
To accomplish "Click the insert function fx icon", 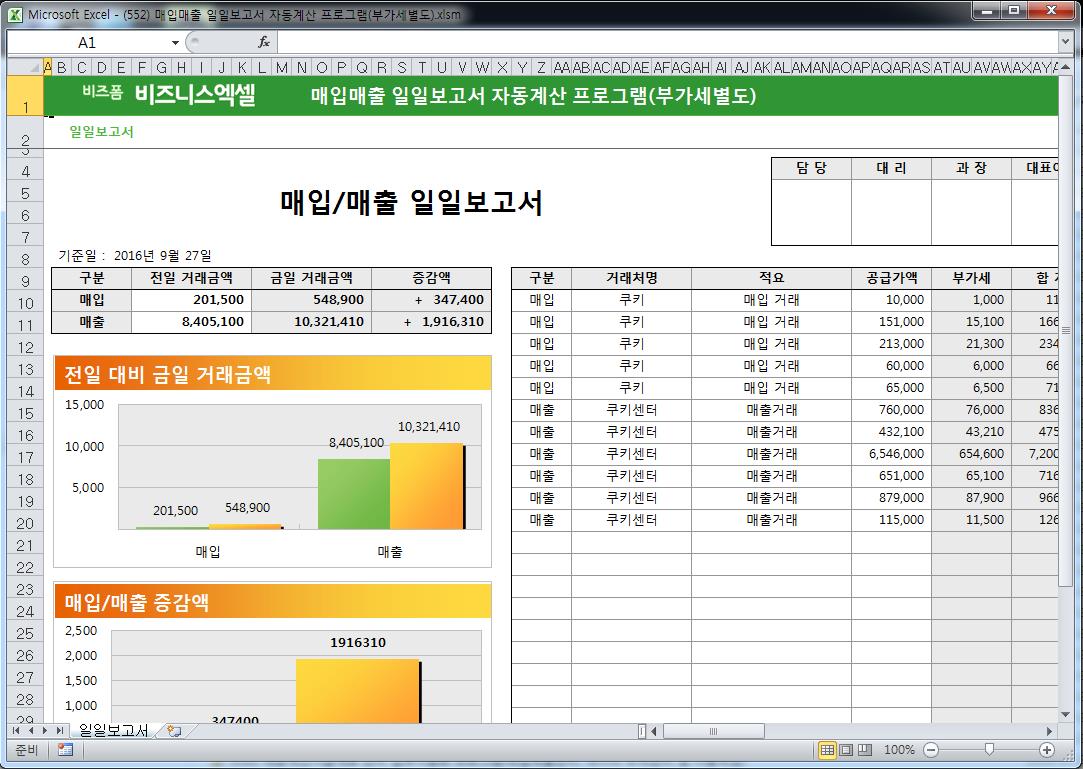I will (x=264, y=42).
